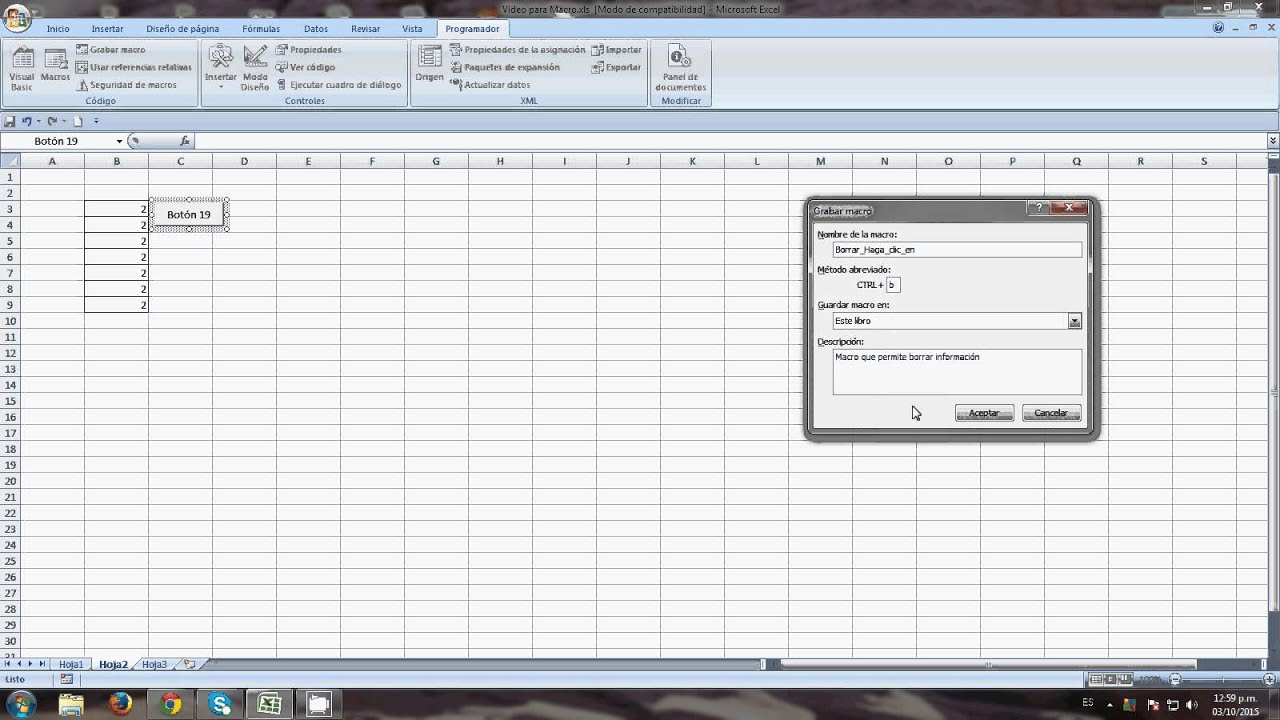Open the Guardar macro en dropdown

1074,320
